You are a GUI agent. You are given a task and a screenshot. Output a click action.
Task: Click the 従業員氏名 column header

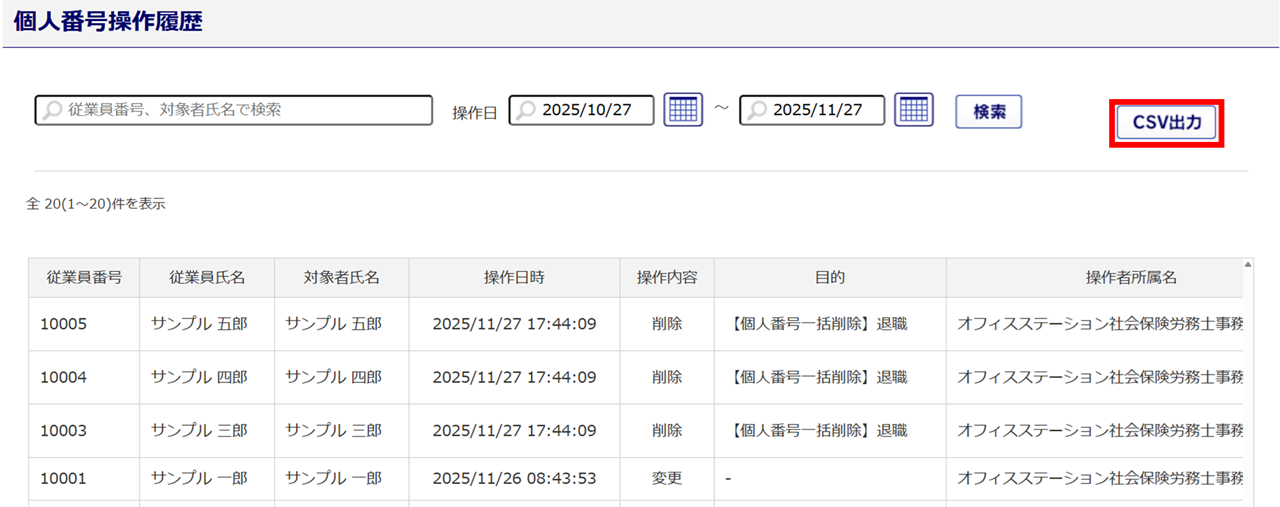[207, 278]
